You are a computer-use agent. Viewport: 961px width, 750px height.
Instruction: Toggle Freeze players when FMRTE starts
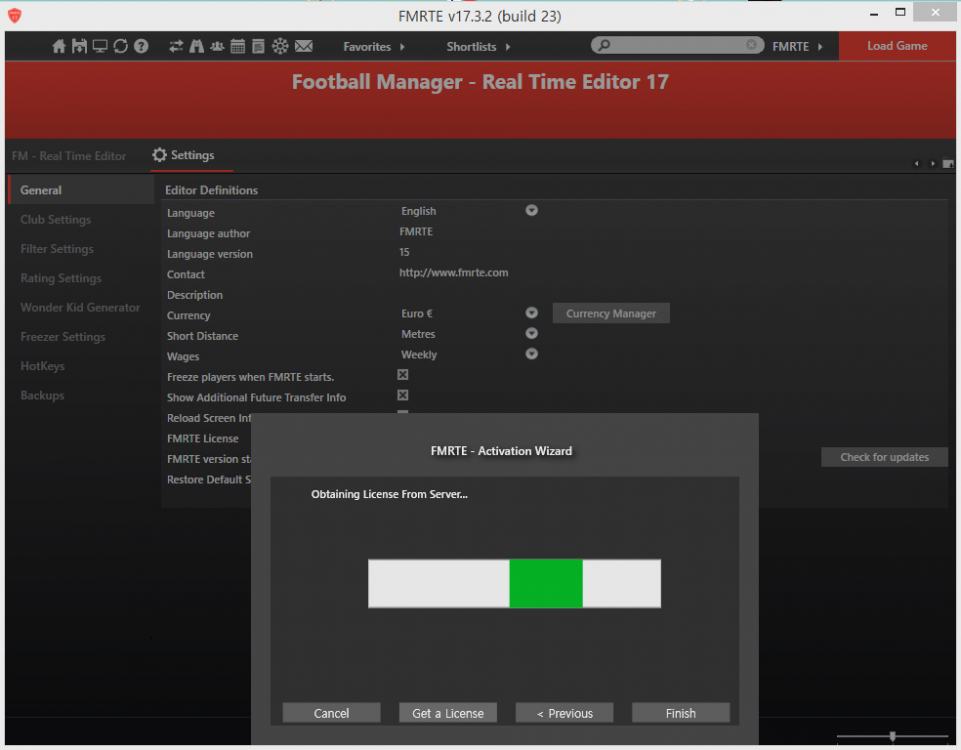click(403, 375)
